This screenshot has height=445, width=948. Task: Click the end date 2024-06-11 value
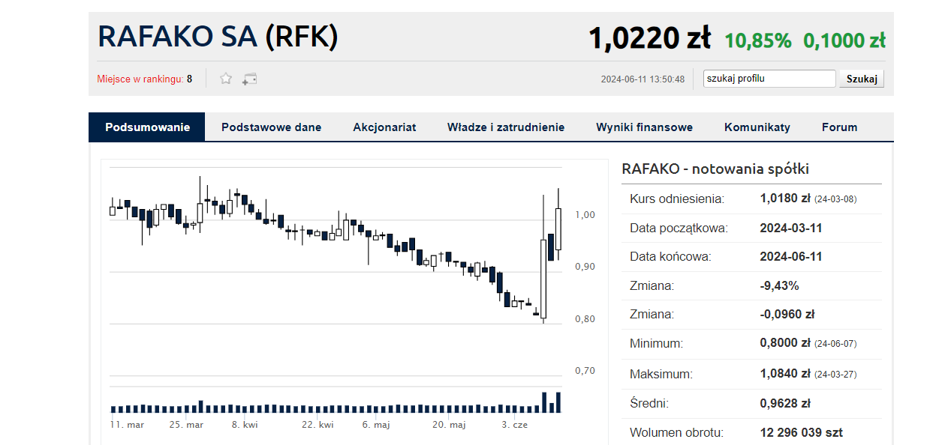point(791,256)
